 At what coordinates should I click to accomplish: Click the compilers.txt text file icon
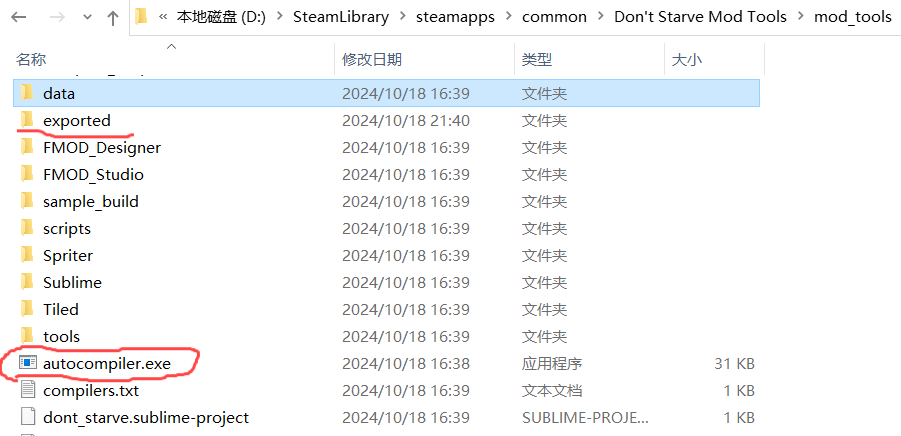point(28,390)
